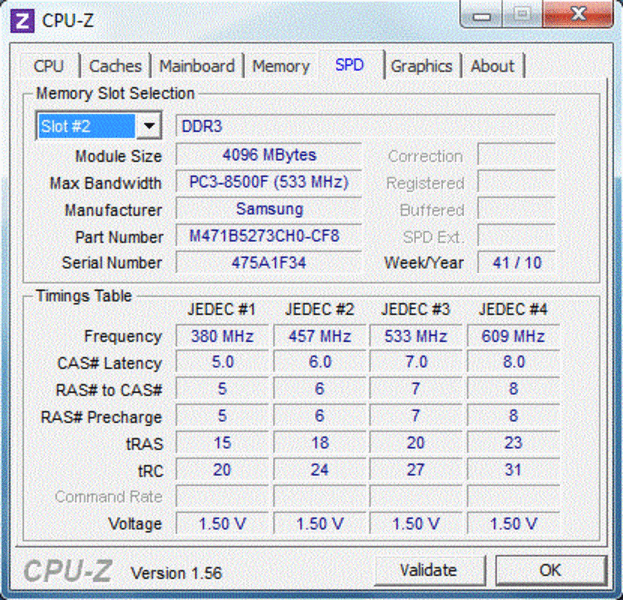Click the Version 1.56 label
The height and width of the screenshot is (600, 623).
[176, 573]
